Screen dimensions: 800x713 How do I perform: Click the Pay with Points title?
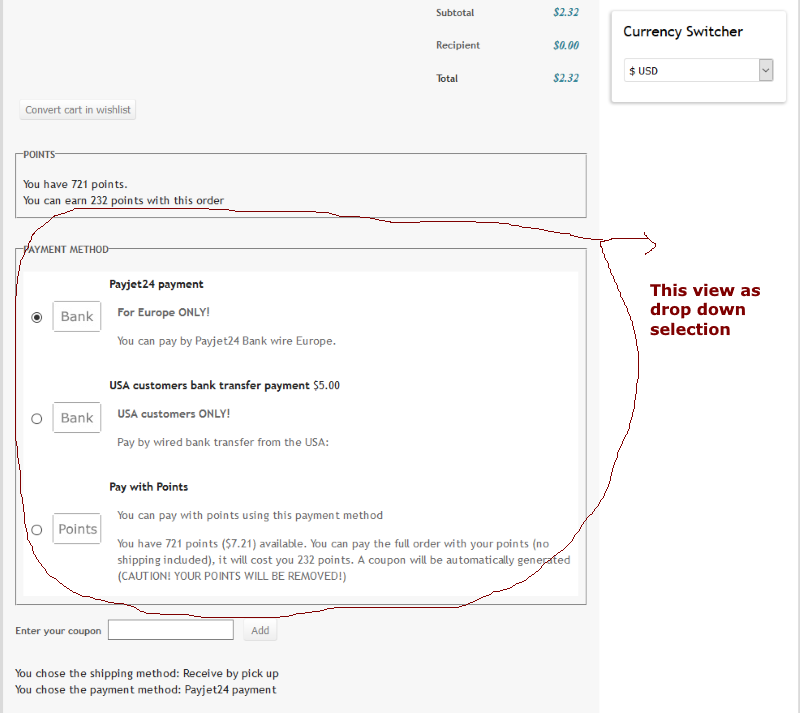[148, 487]
